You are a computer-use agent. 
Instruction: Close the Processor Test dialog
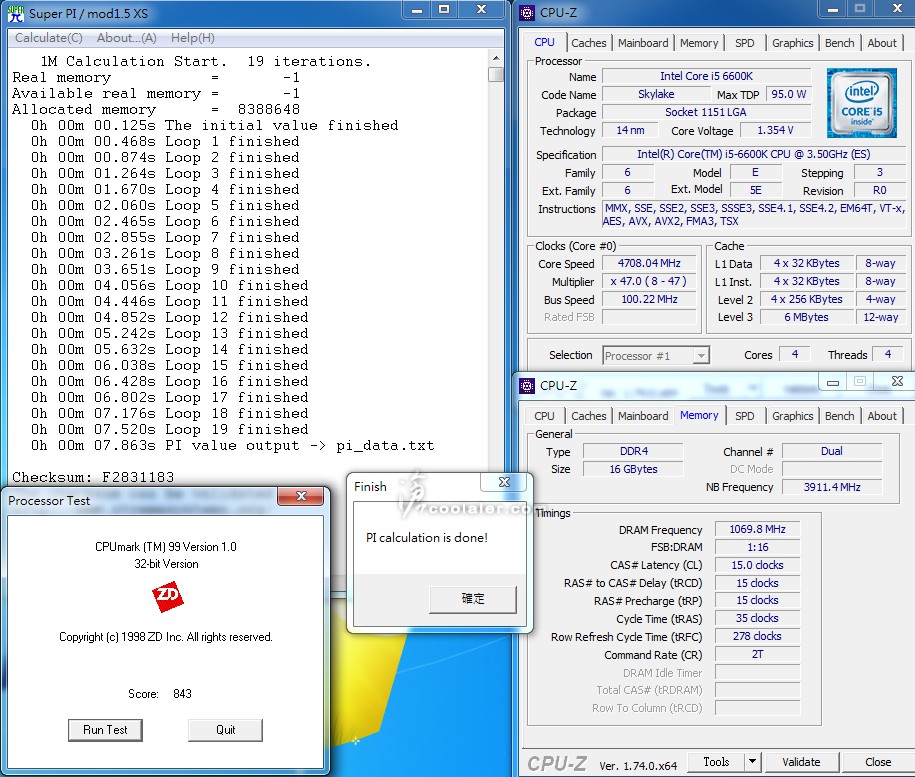click(x=301, y=496)
